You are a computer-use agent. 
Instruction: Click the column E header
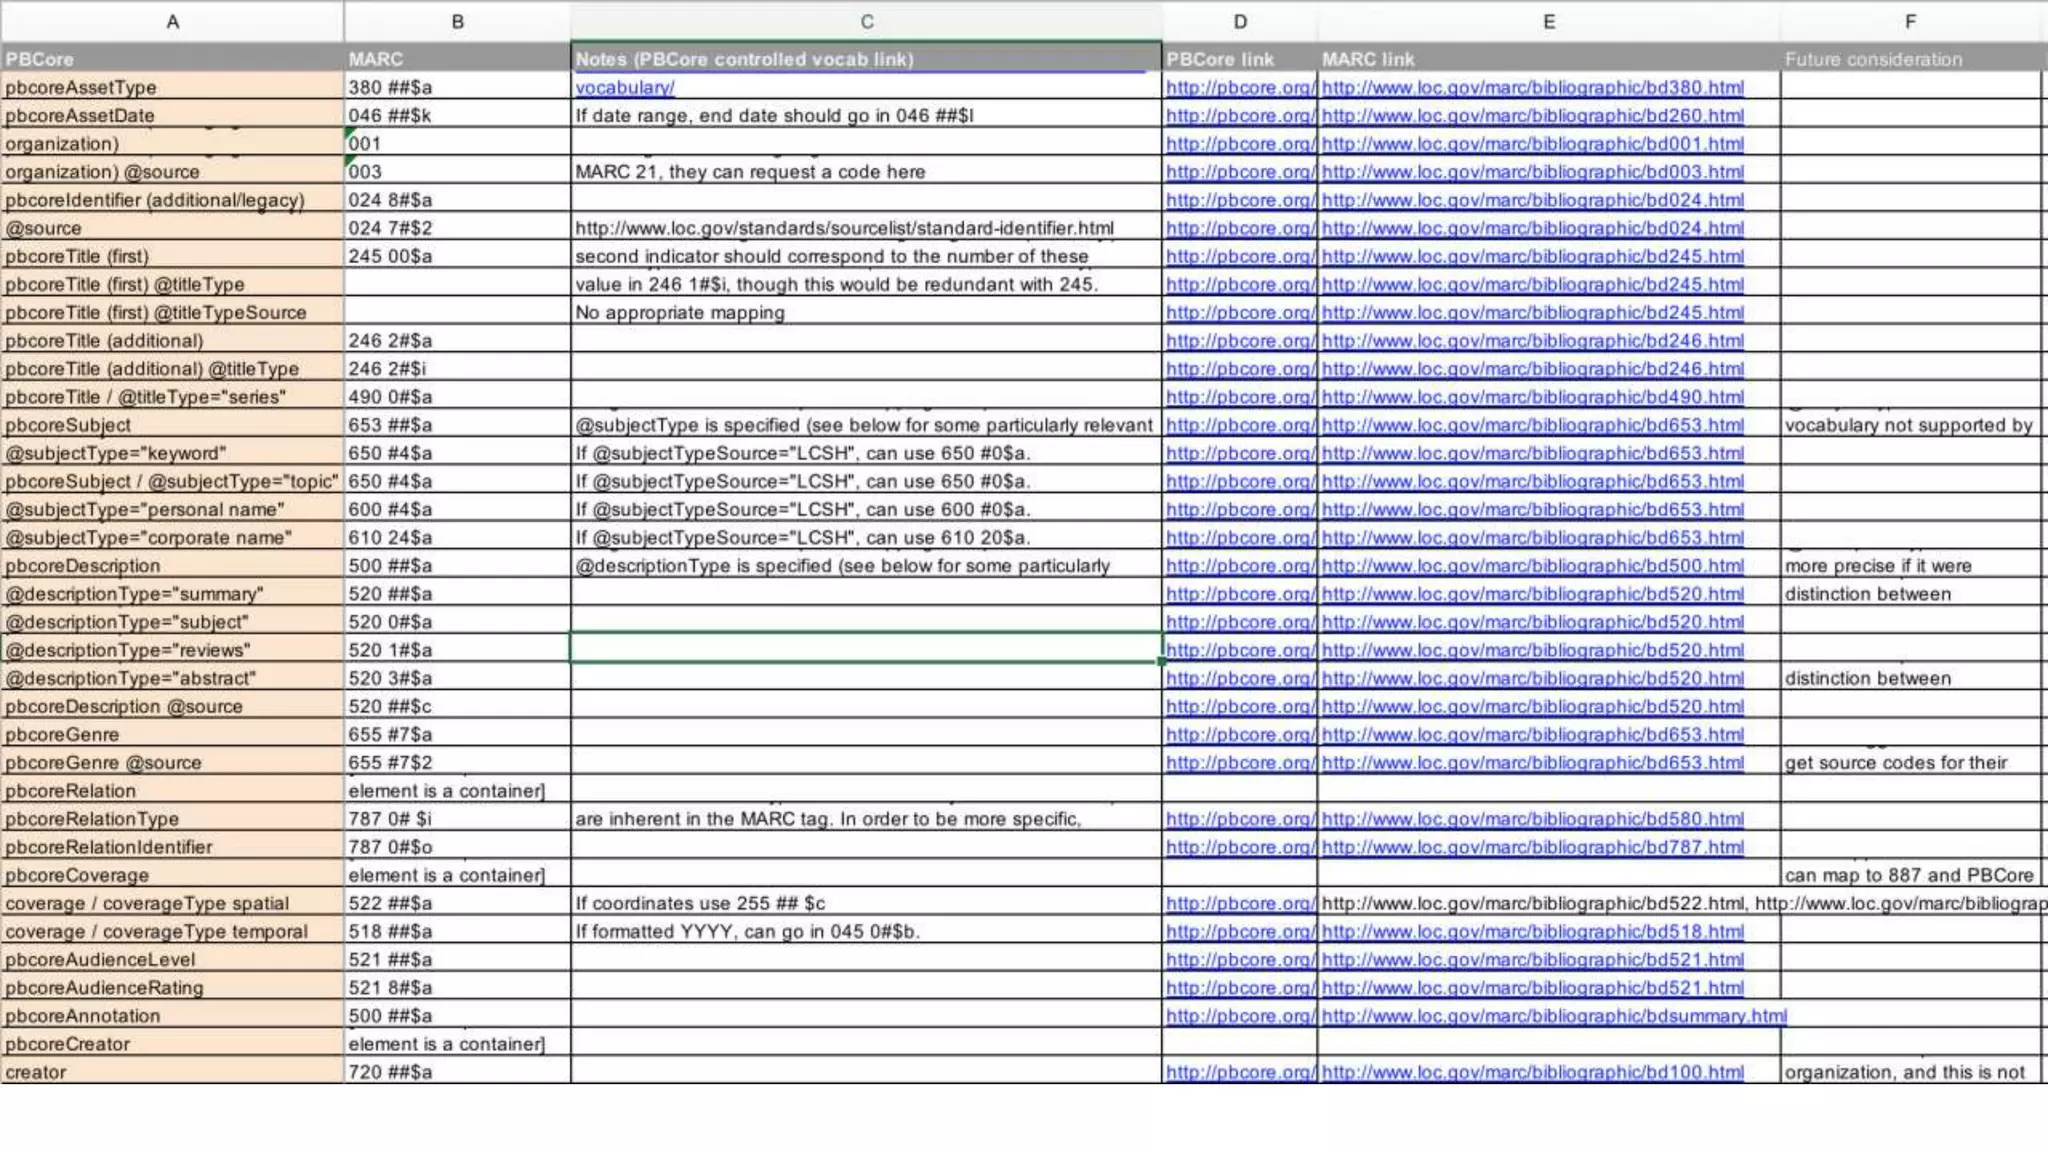pyautogui.click(x=1548, y=21)
